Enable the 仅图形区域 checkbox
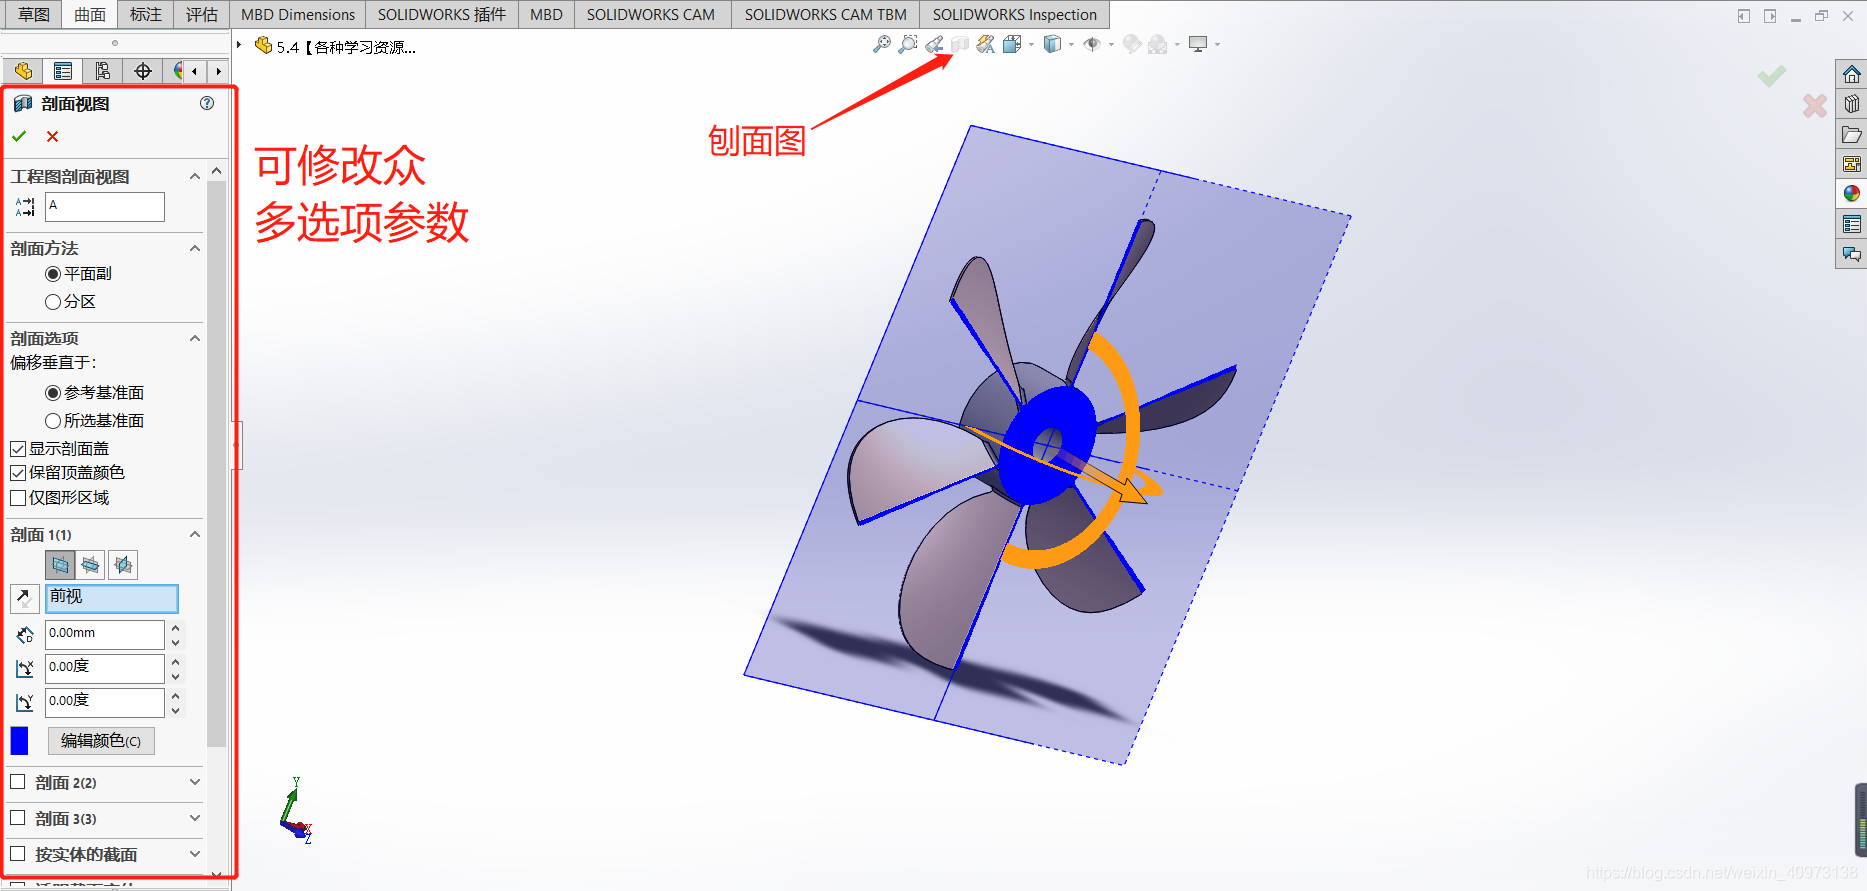The width and height of the screenshot is (1867, 891). pos(18,498)
